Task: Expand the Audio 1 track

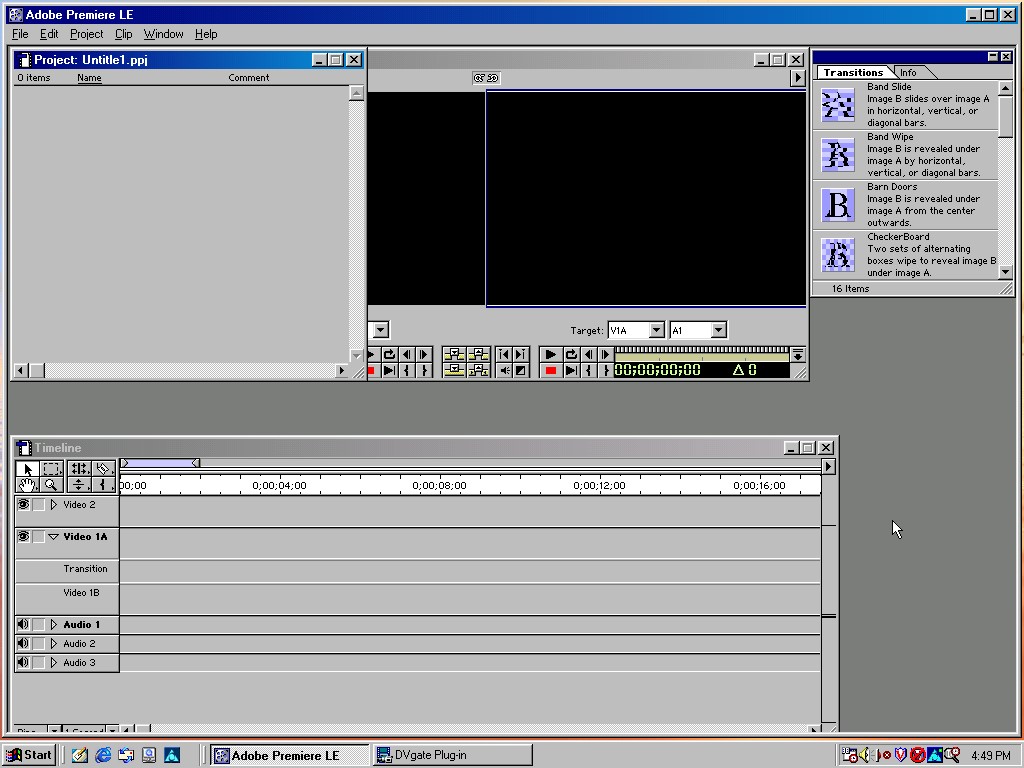Action: tap(54, 624)
